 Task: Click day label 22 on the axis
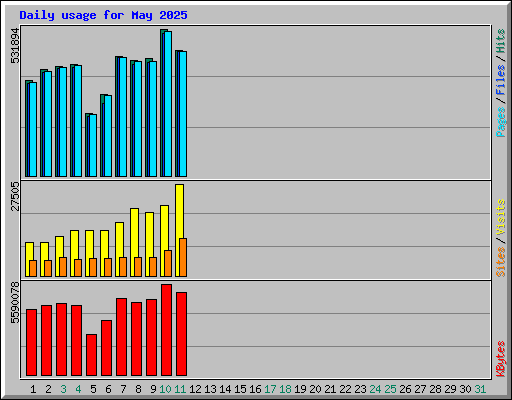click(x=345, y=389)
